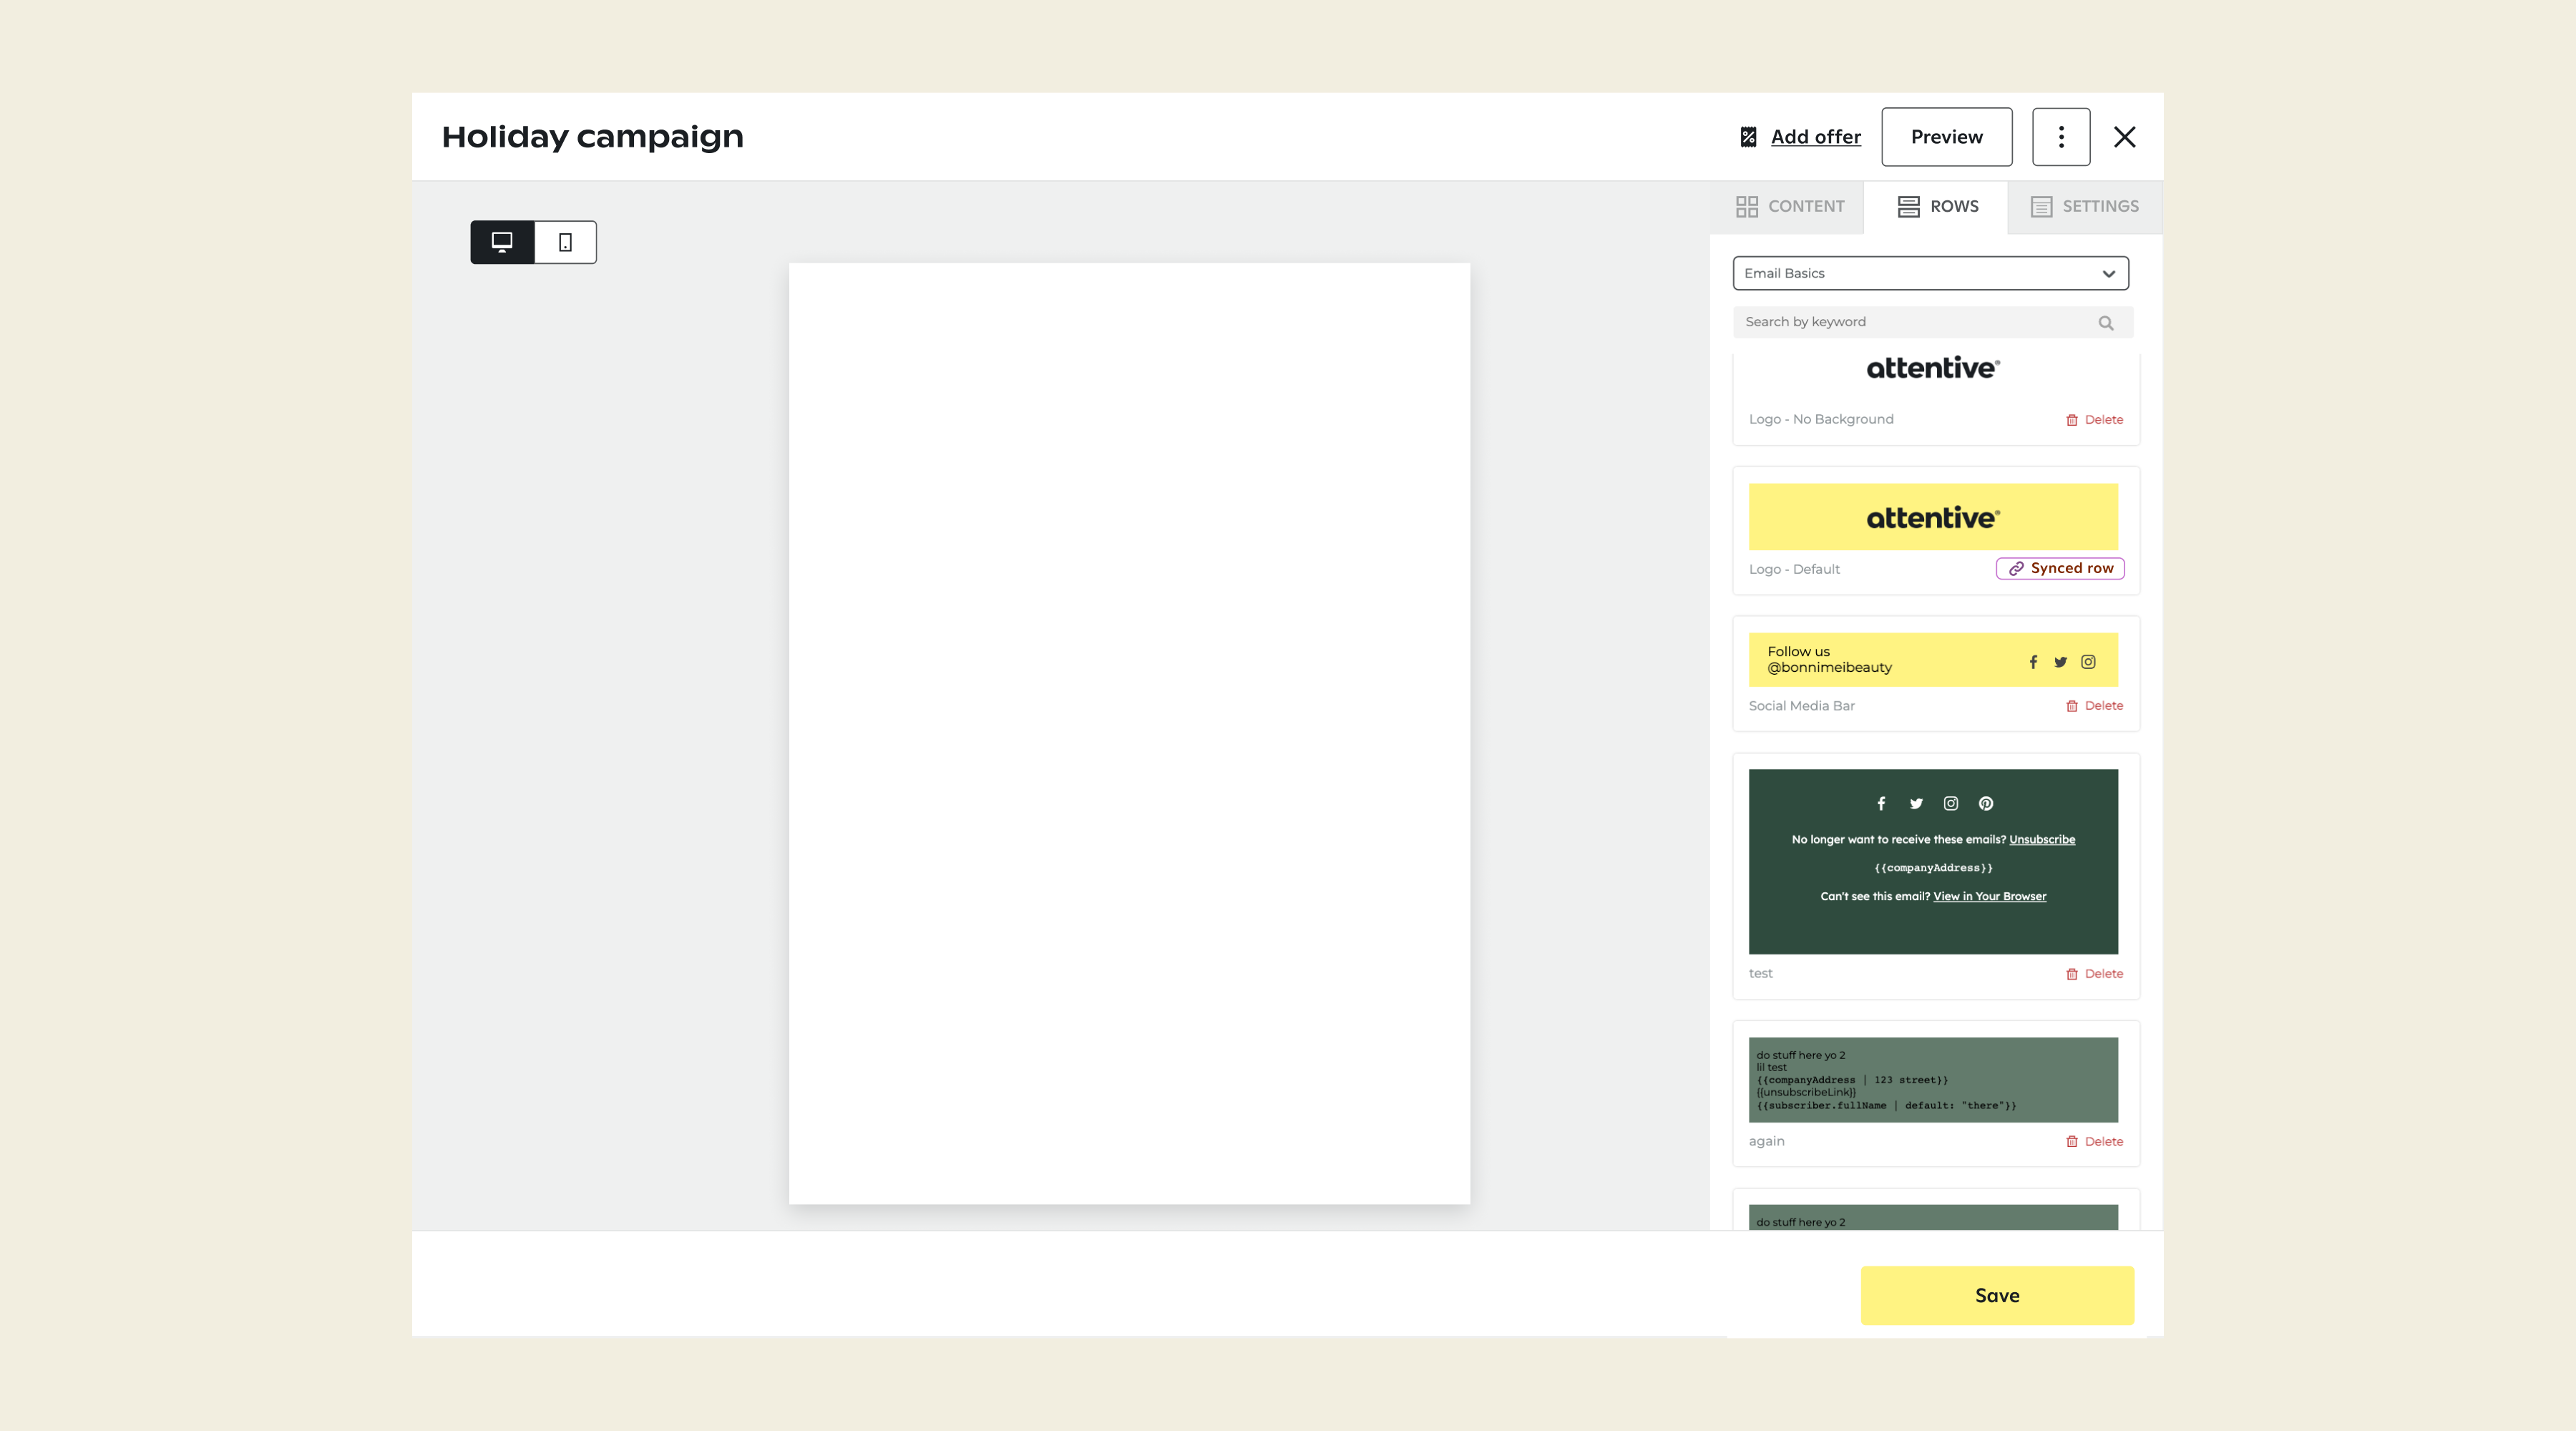2576x1431 pixels.
Task: Expand the Email Basics dropdown
Action: click(1930, 273)
